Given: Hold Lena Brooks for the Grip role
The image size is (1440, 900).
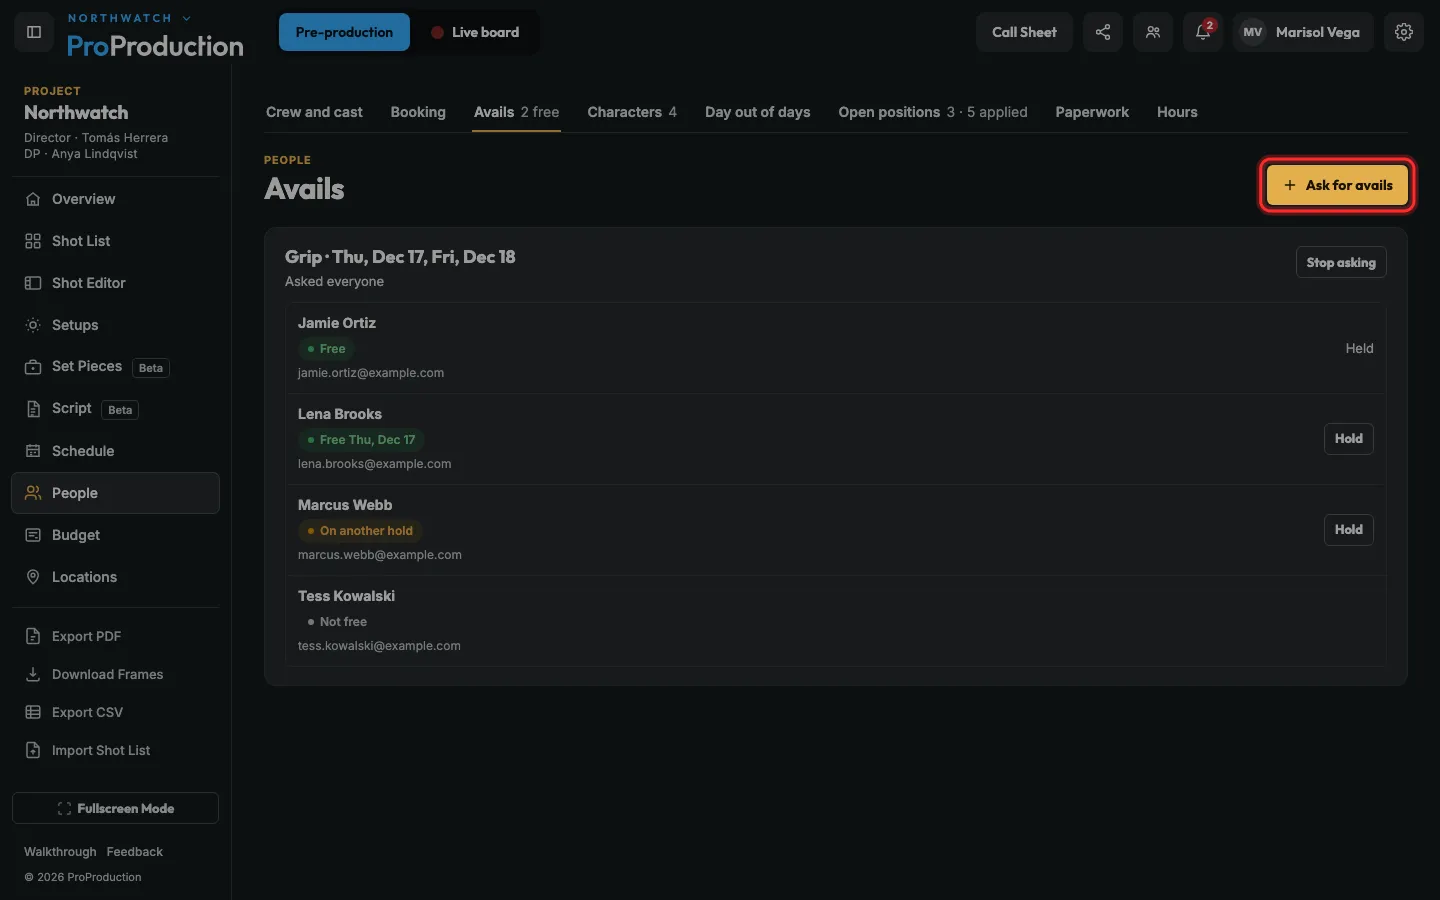Looking at the screenshot, I should point(1349,439).
